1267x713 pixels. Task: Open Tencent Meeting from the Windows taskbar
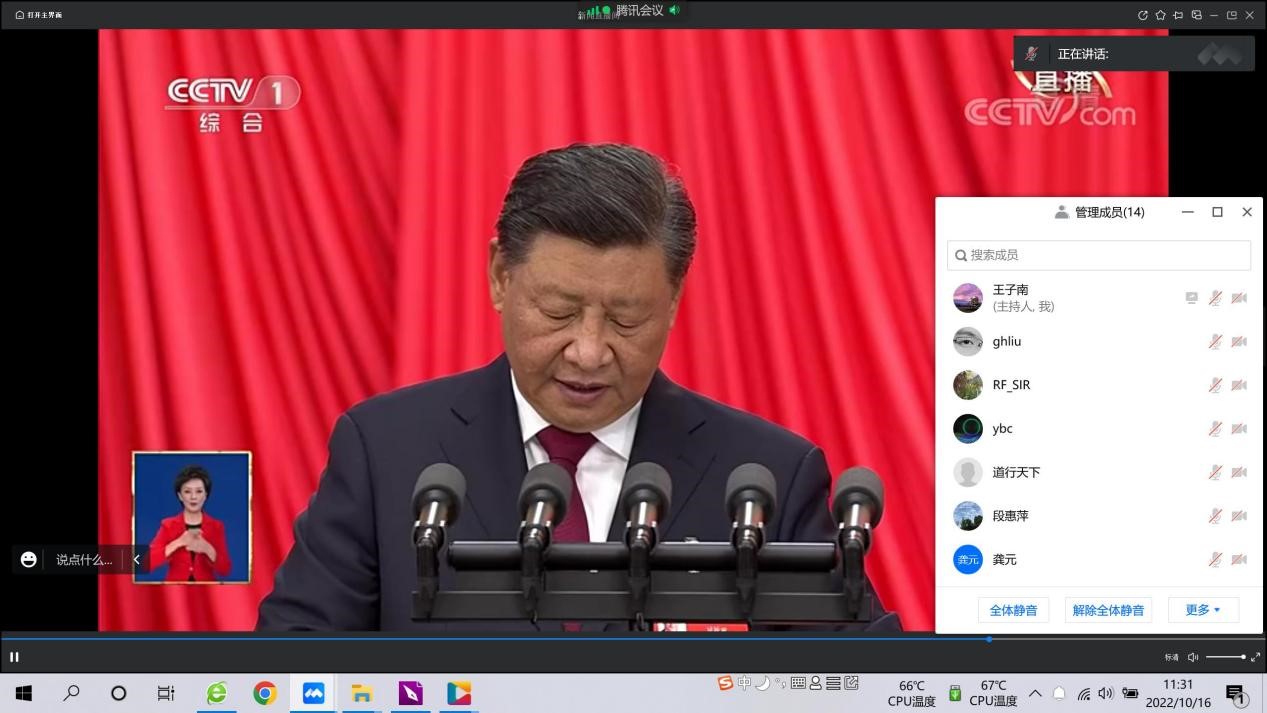click(x=313, y=693)
